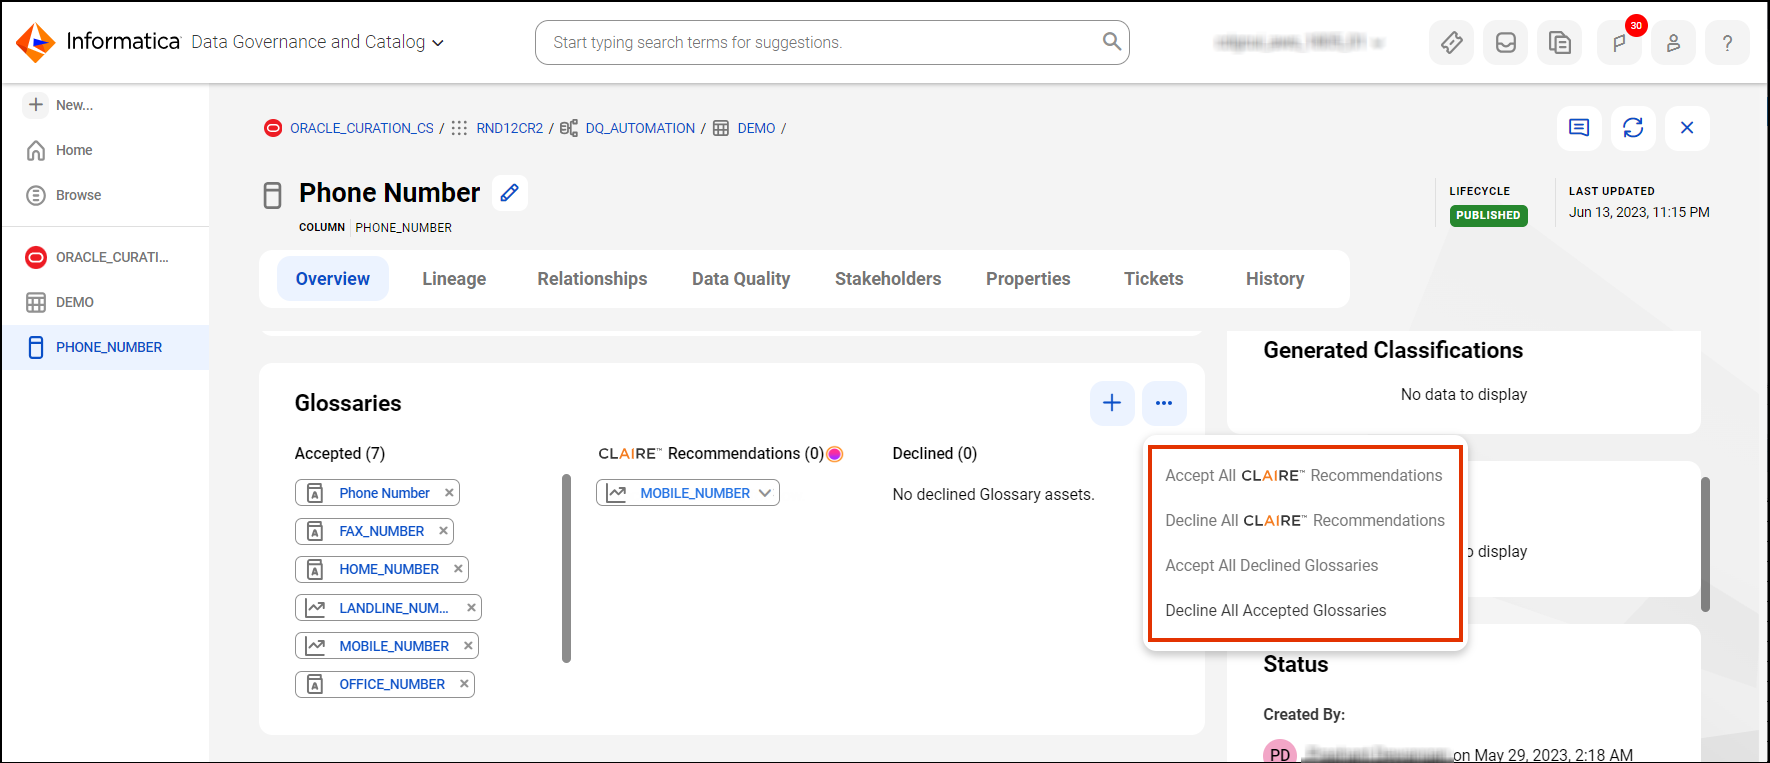
Task: Open the copy documents icon in the header
Action: tap(1560, 42)
